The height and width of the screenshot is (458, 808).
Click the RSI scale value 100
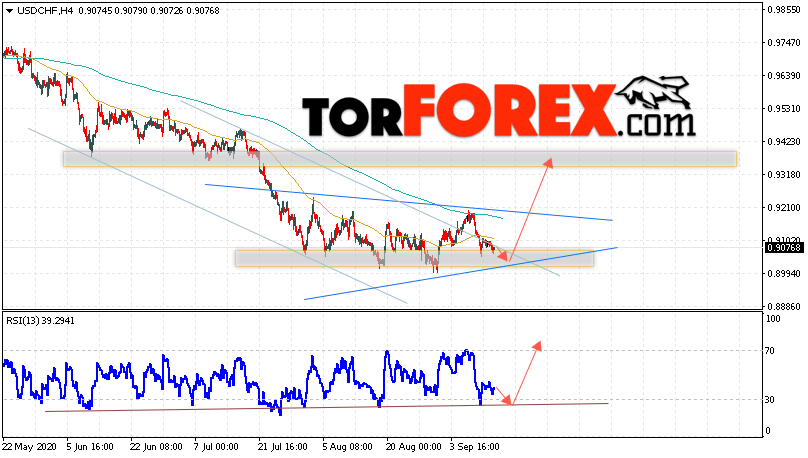[773, 319]
